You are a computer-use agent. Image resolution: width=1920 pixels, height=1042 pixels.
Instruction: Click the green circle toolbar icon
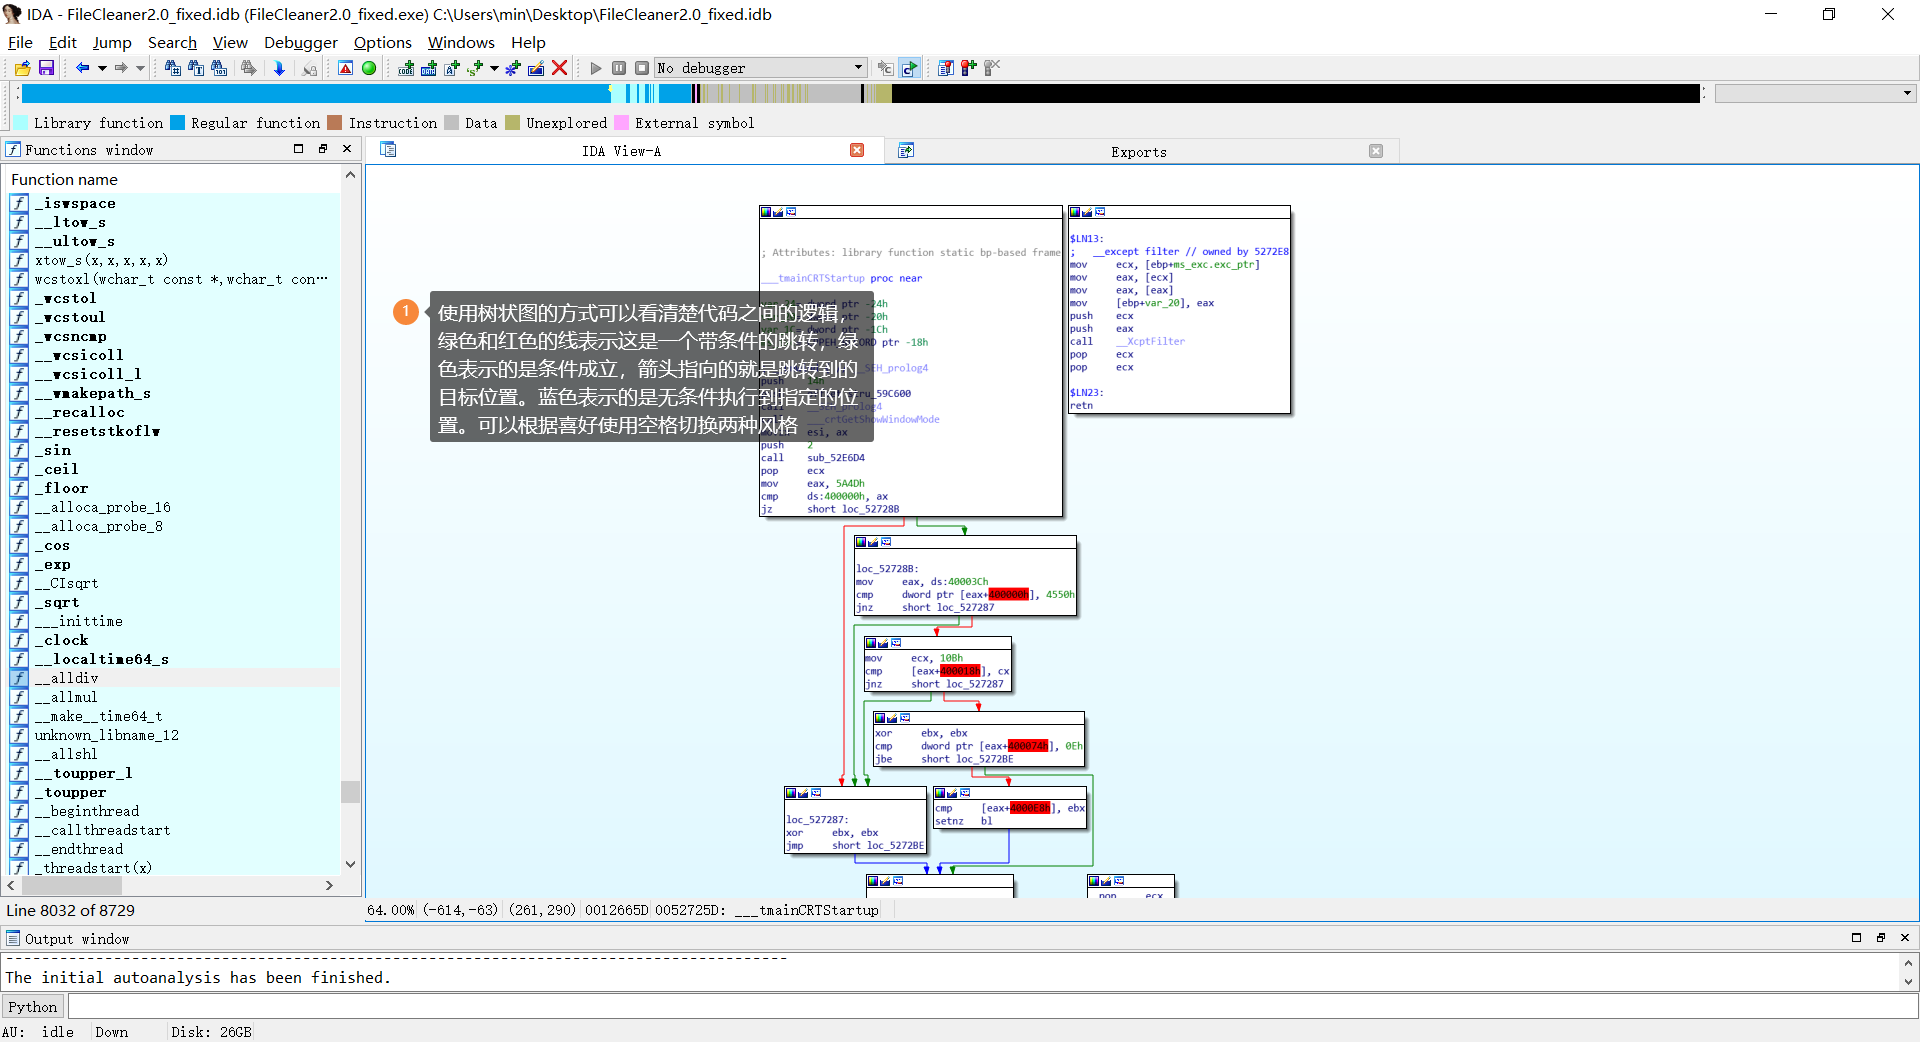tap(369, 68)
